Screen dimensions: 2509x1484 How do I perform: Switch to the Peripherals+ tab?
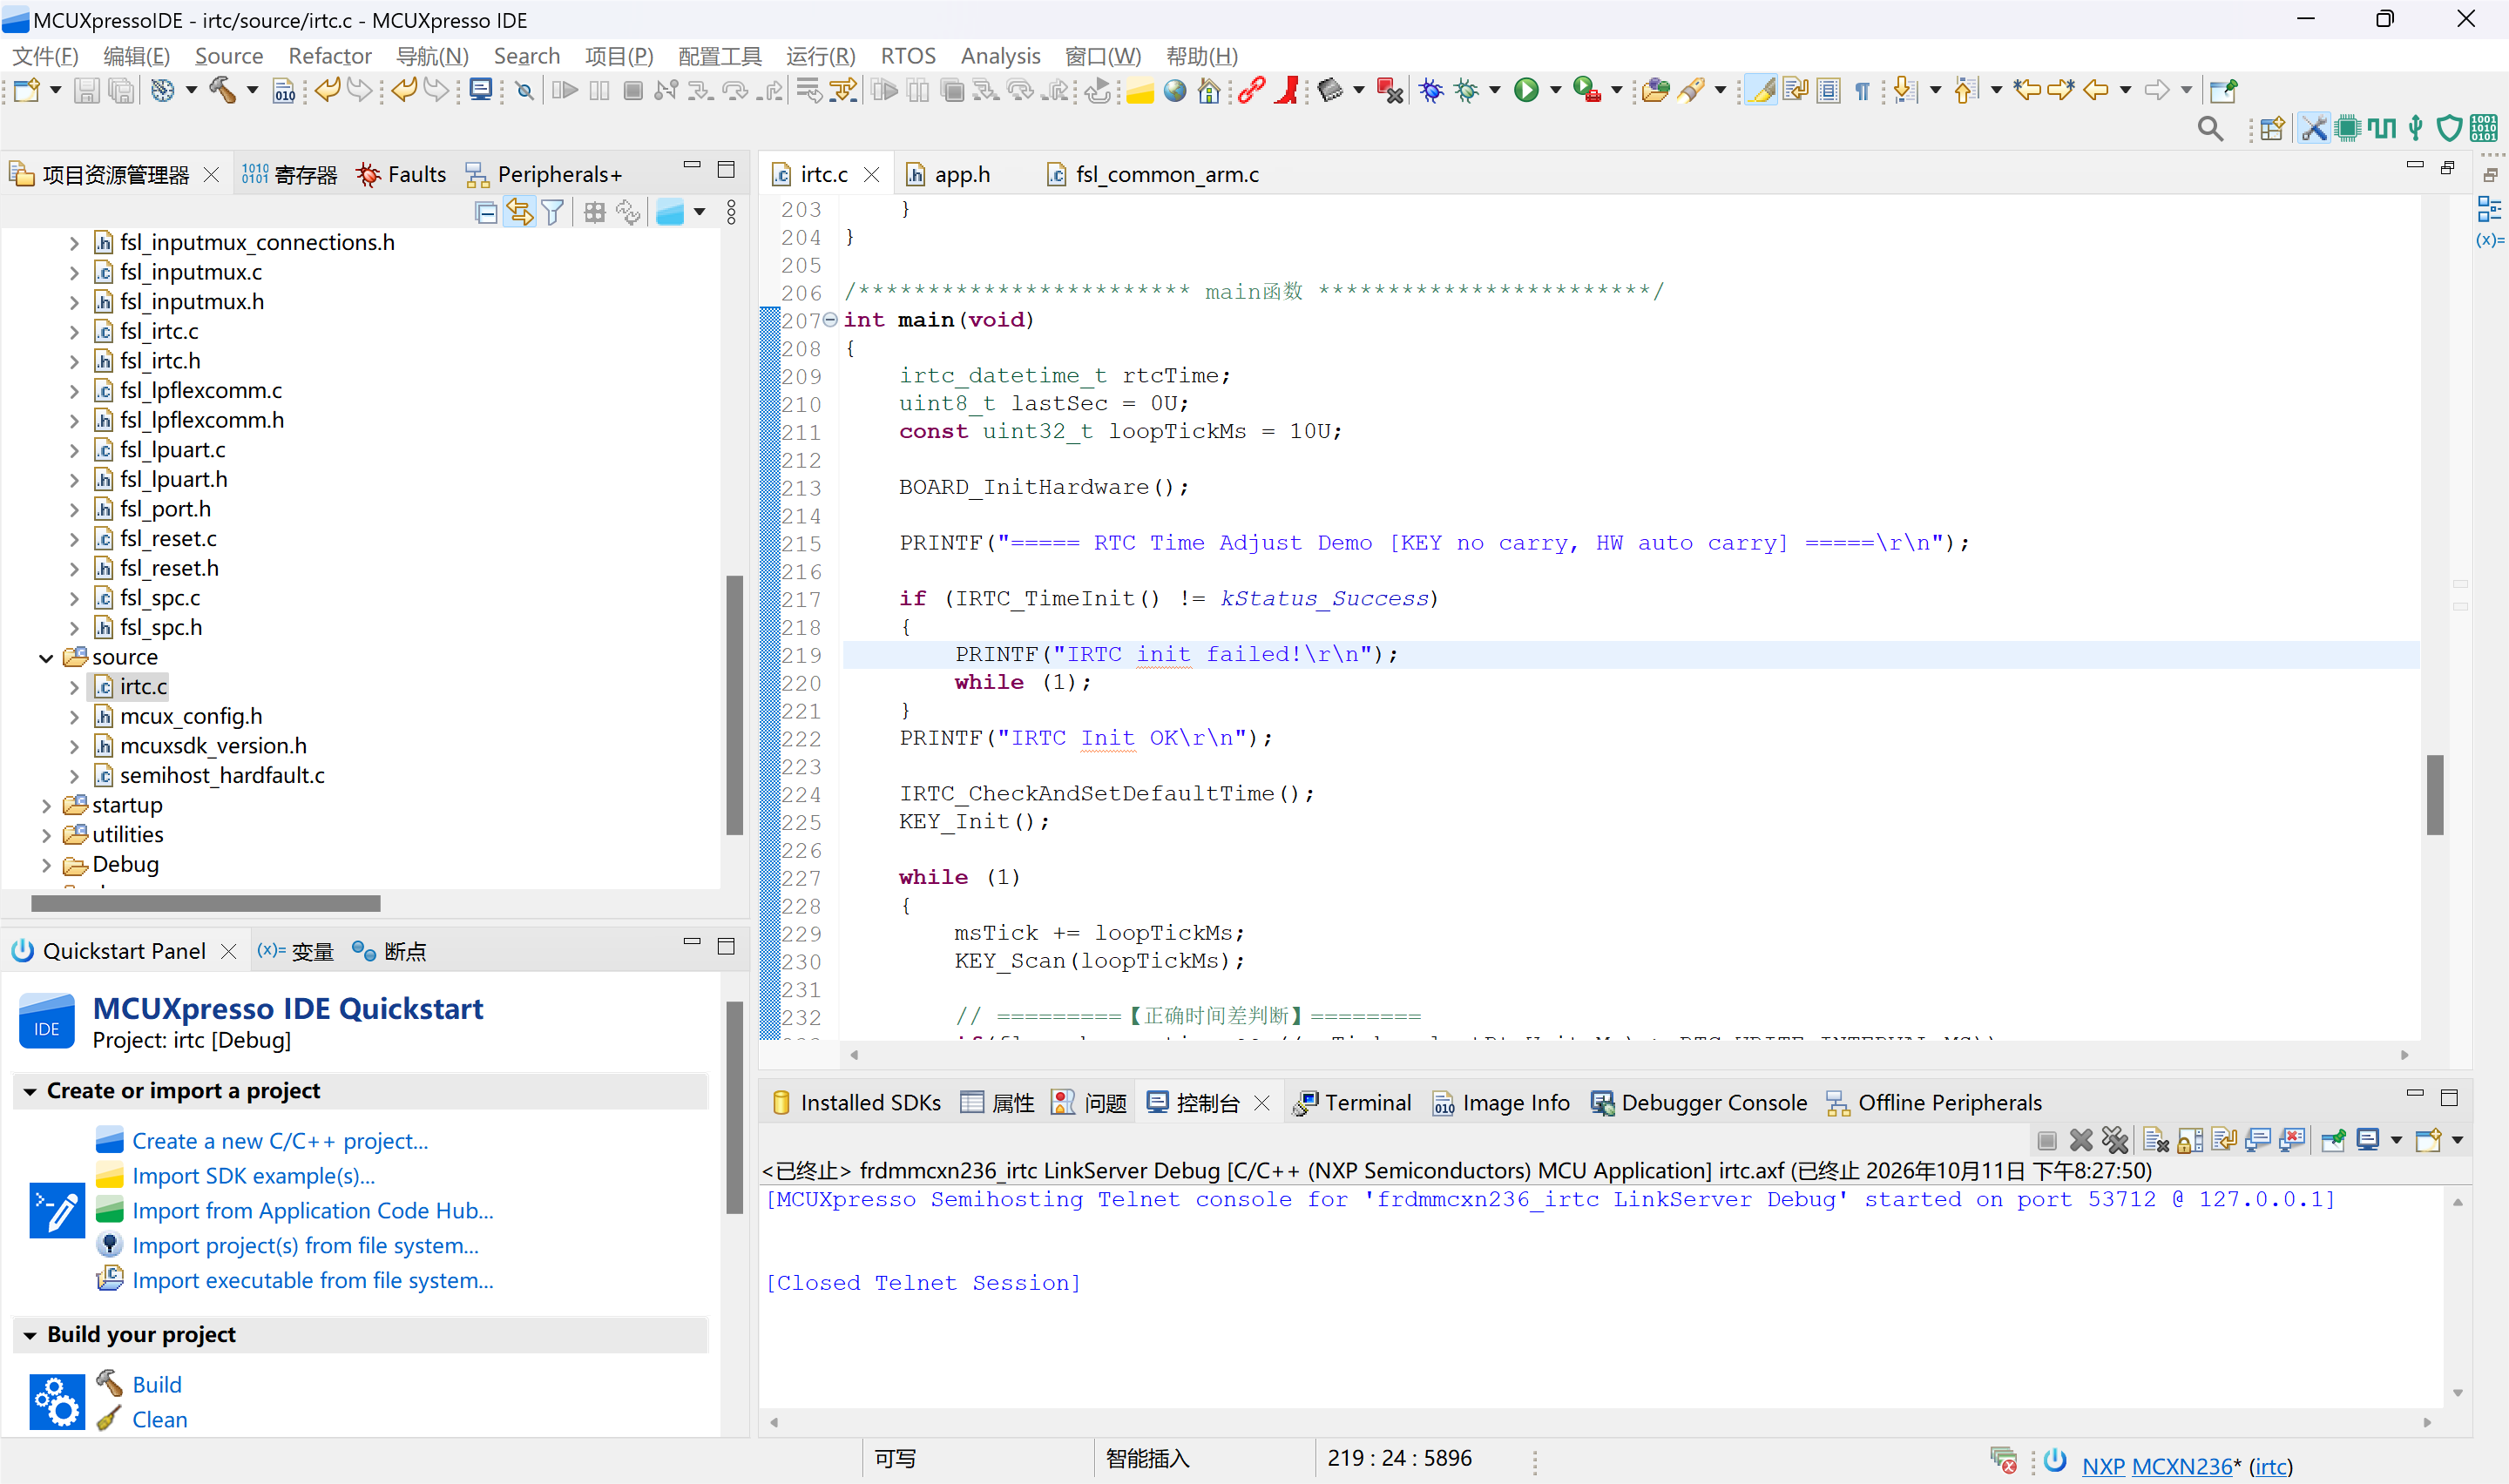(544, 175)
